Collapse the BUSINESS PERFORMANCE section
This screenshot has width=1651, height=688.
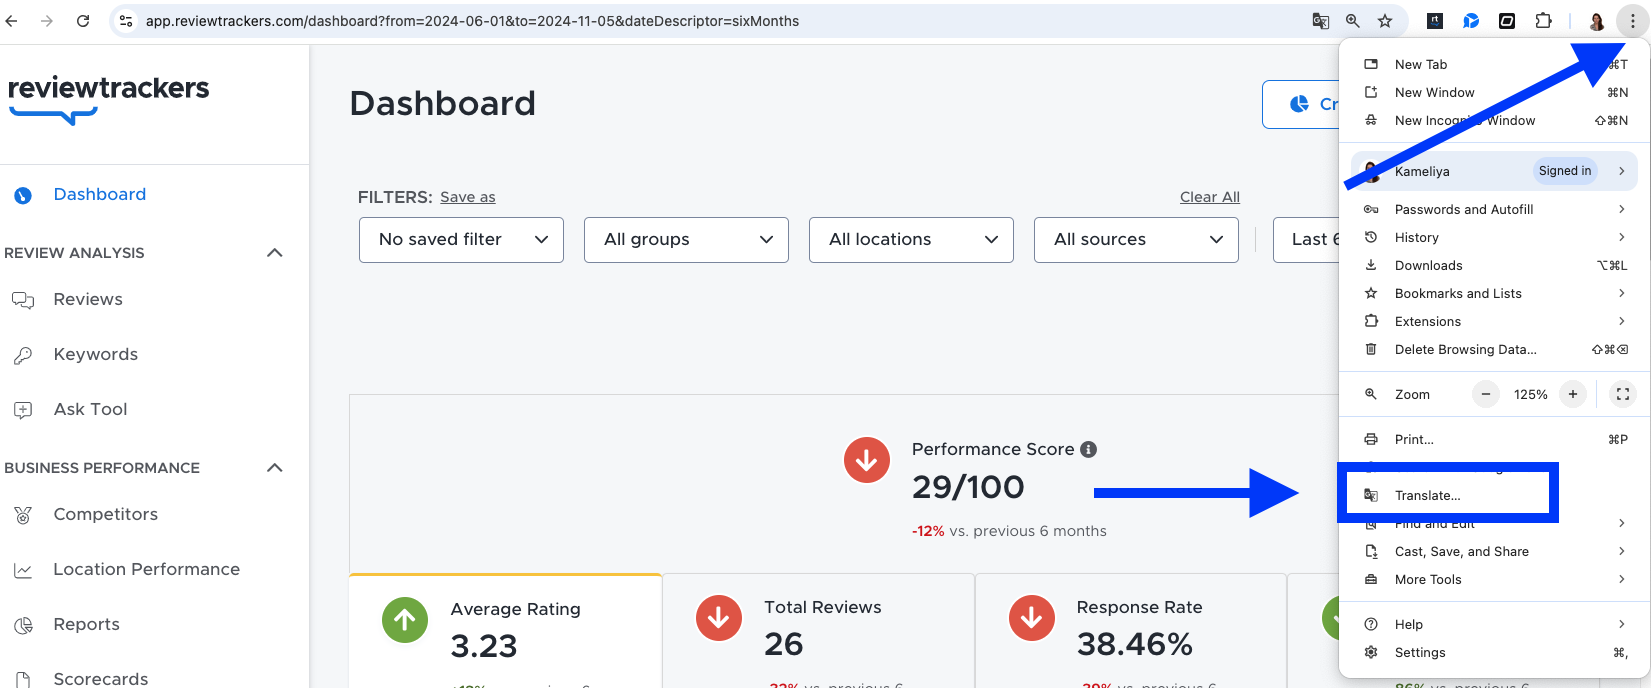point(275,468)
